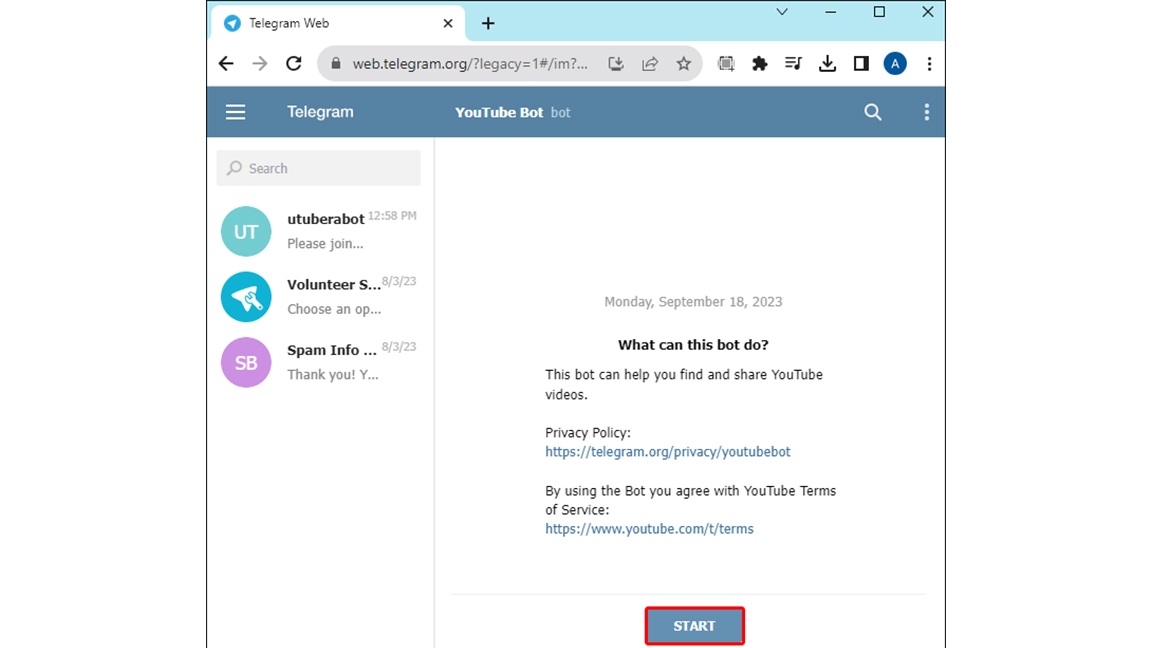
Task: Open the Telegram hamburger menu
Action: pos(235,112)
